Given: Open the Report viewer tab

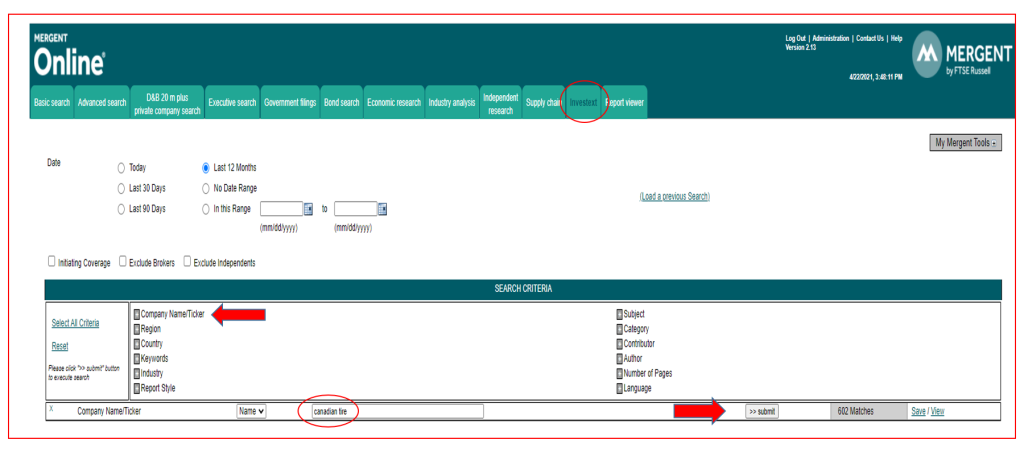Looking at the screenshot, I should click(625, 103).
